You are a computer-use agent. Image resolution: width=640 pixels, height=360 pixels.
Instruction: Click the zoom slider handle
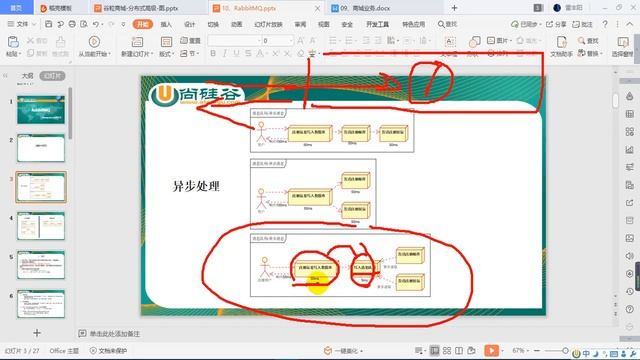(x=565, y=351)
